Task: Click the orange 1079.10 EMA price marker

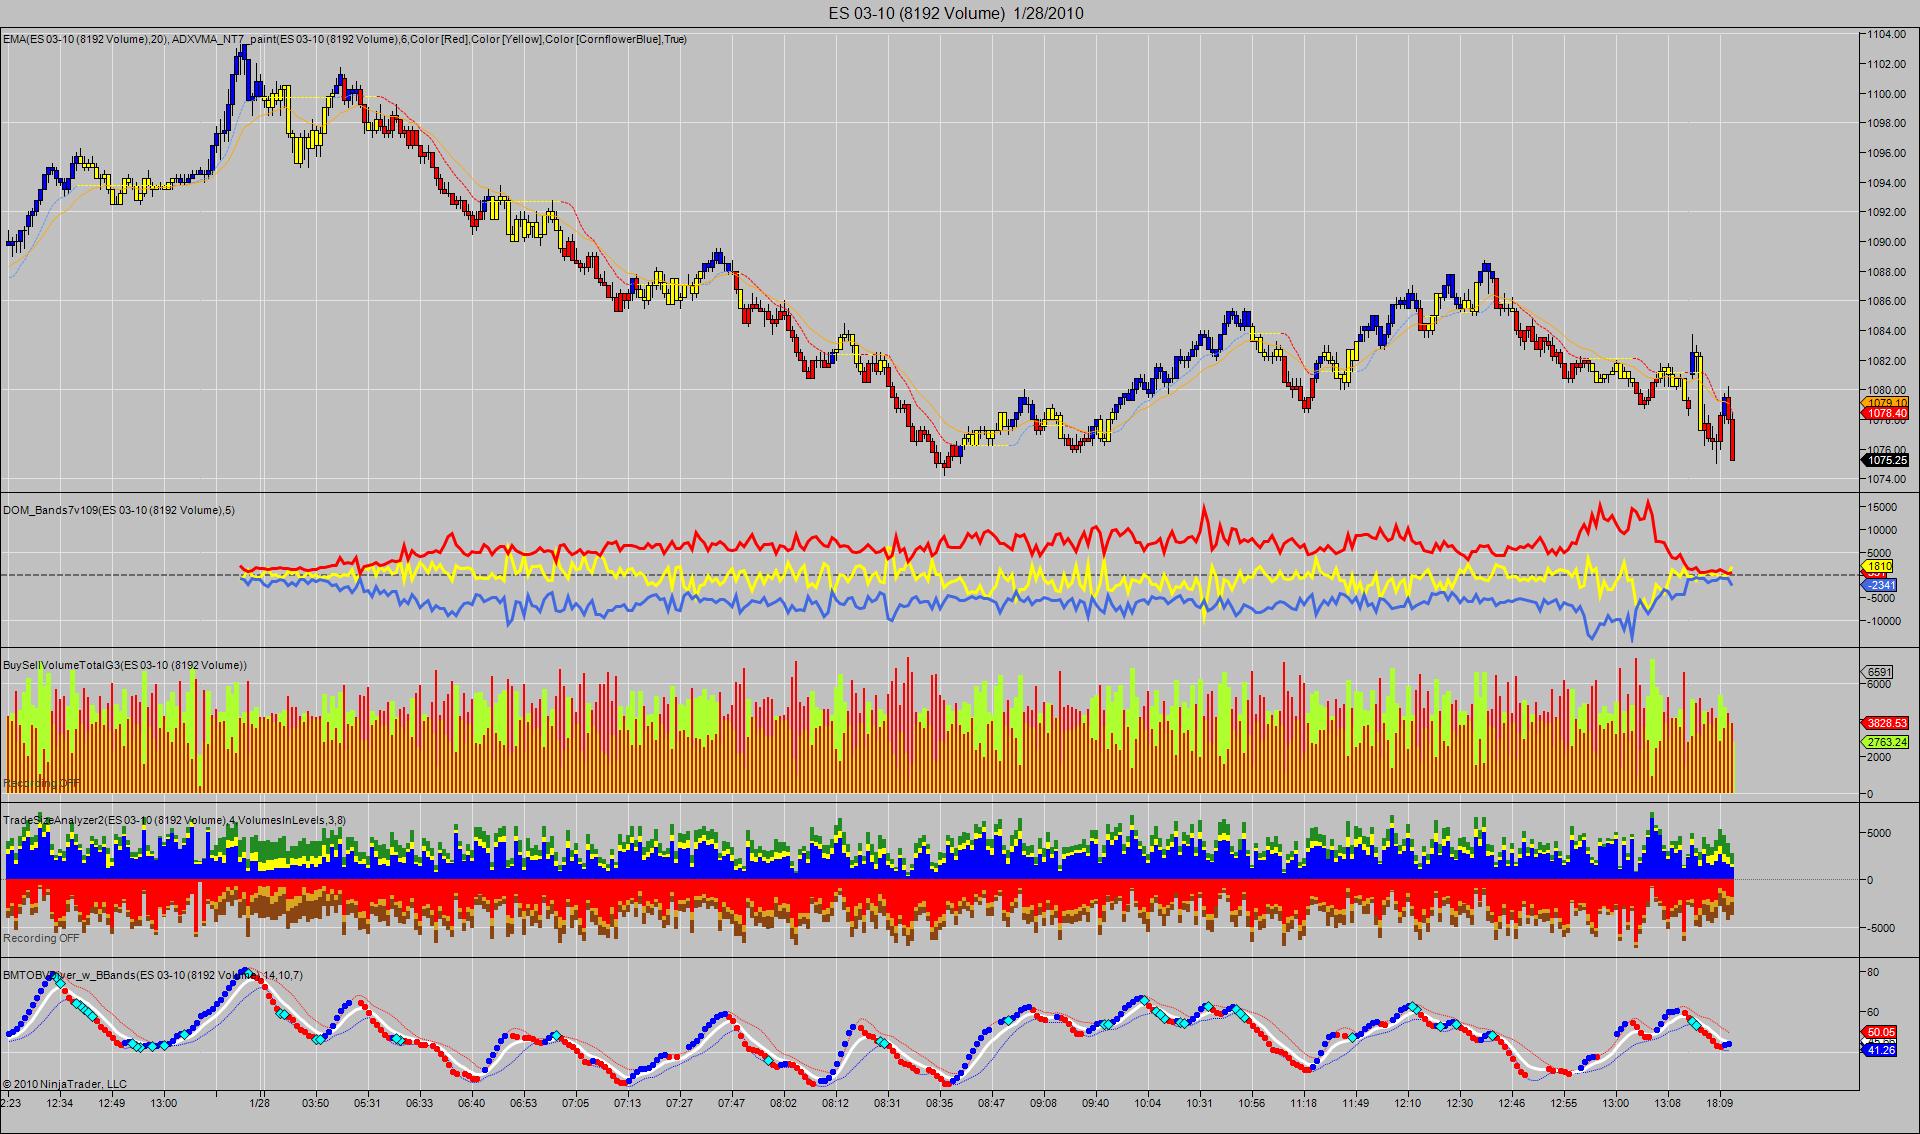Action: [1886, 402]
